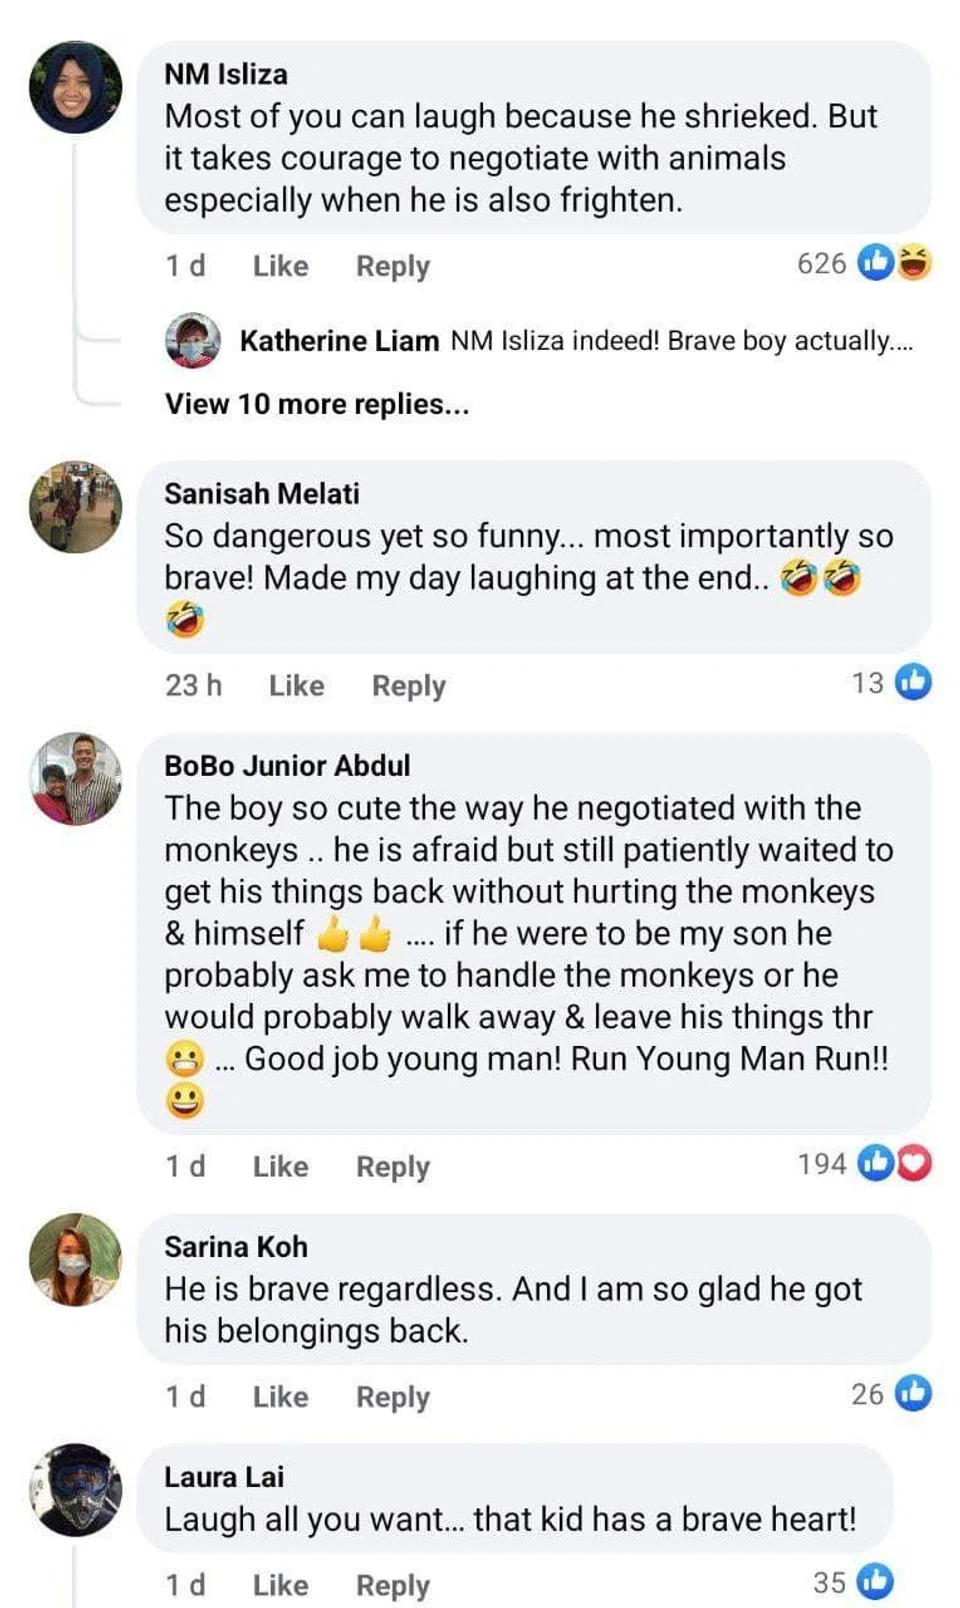Like NM Isliza's comment
The image size is (960, 1608).
tap(280, 266)
